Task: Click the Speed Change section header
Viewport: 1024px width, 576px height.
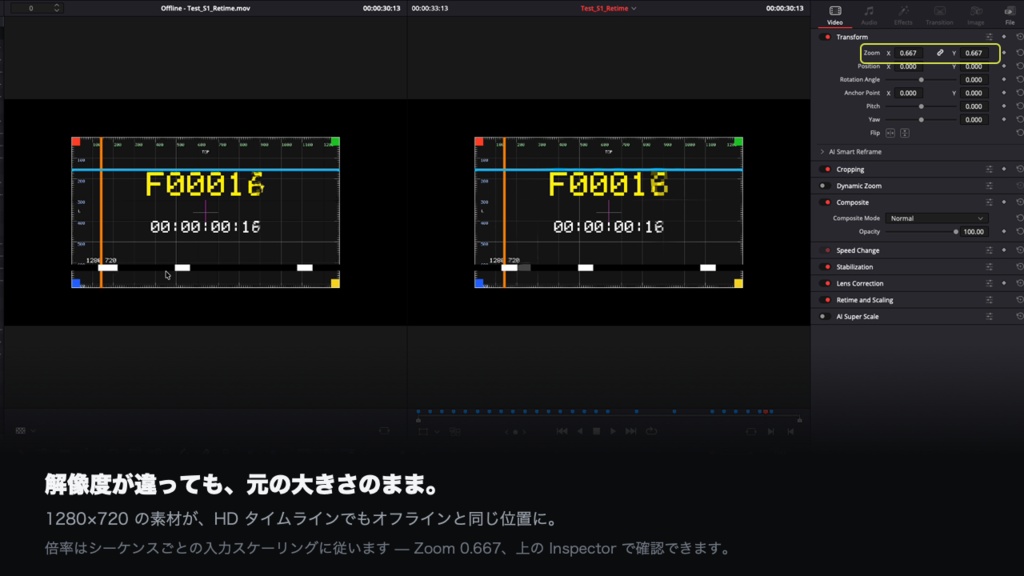Action: tap(857, 251)
